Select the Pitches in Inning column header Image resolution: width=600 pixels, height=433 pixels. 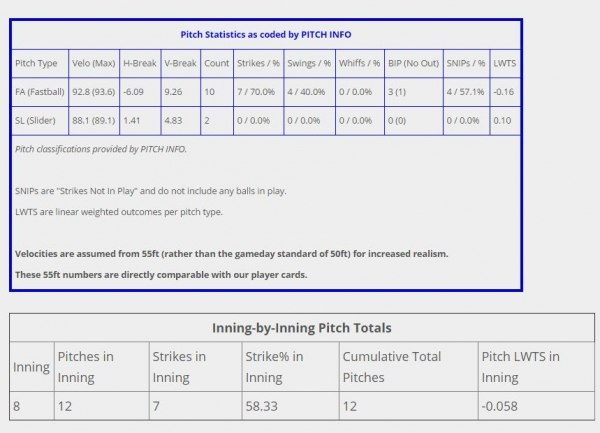pos(102,367)
